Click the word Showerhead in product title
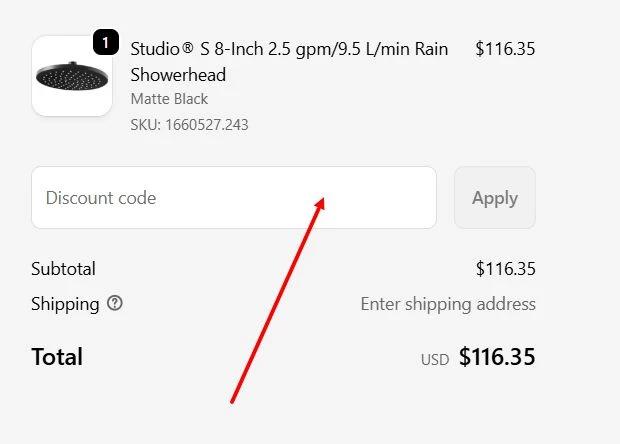 pyautogui.click(x=178, y=75)
